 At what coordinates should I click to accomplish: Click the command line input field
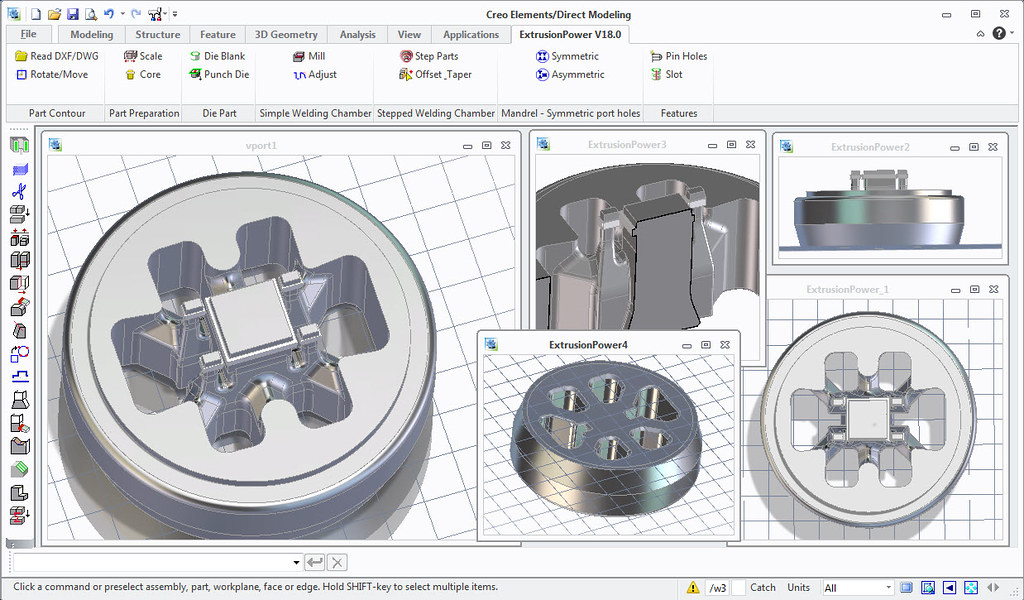pyautogui.click(x=152, y=562)
